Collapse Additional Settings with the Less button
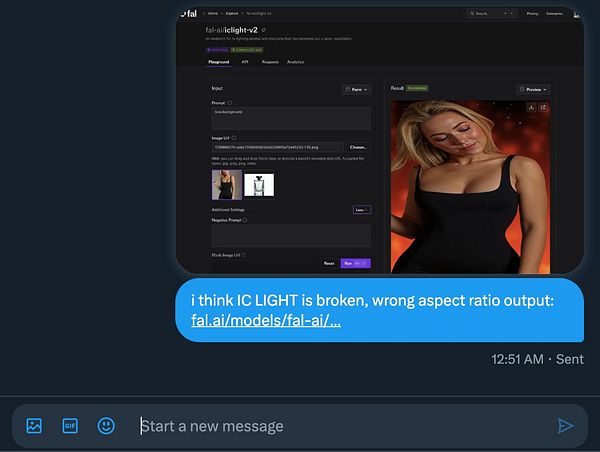600x452 pixels. 362,210
